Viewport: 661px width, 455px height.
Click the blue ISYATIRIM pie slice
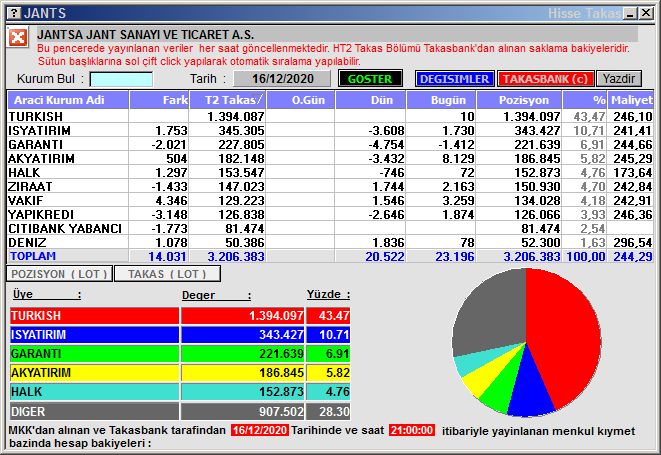click(530, 388)
